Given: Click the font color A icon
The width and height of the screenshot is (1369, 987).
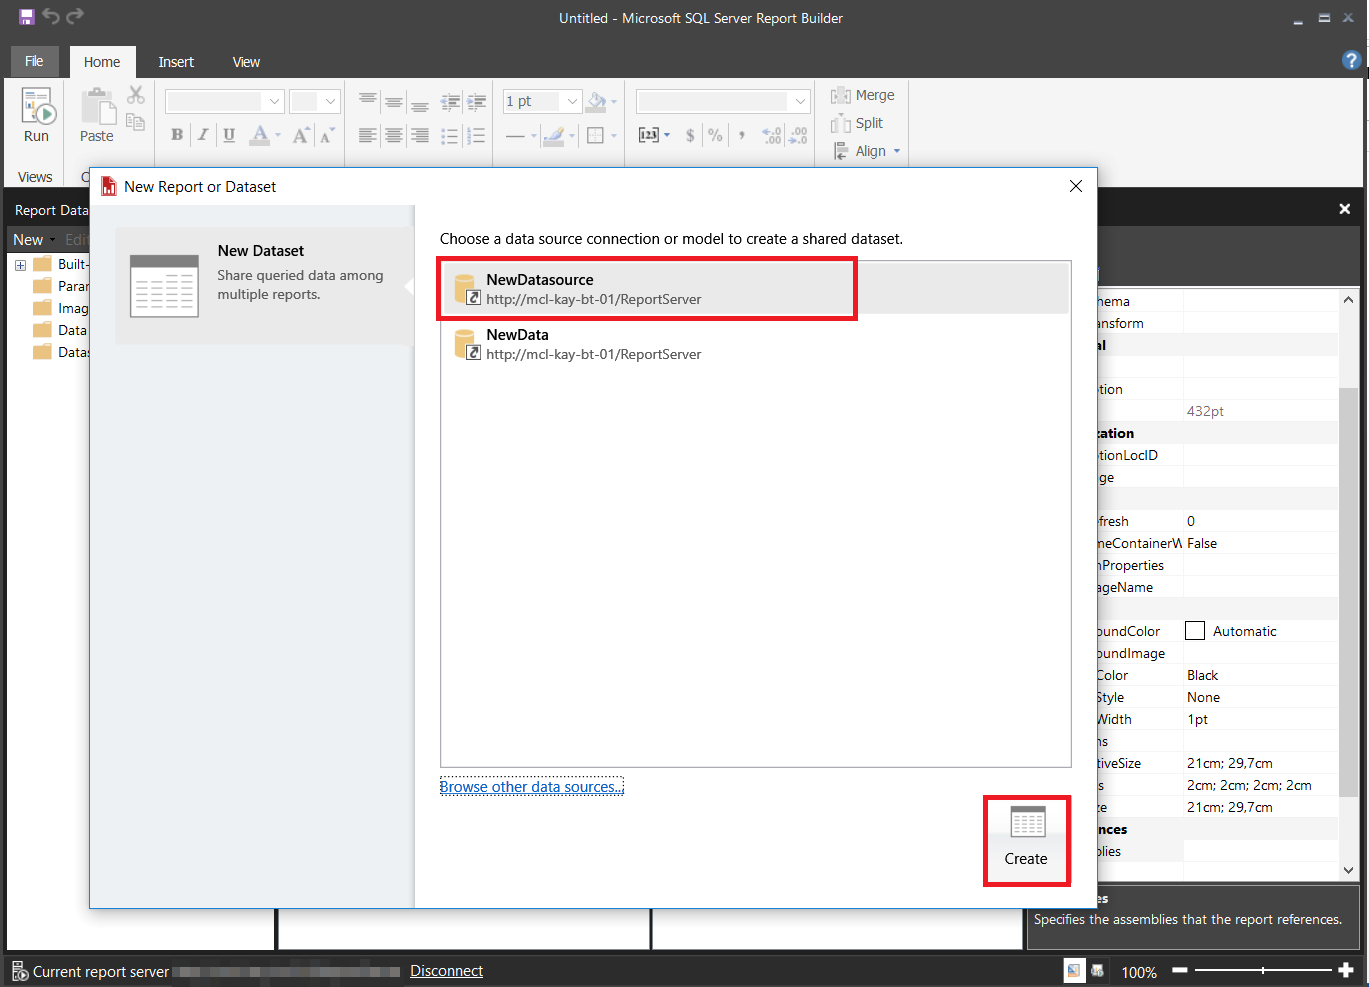Looking at the screenshot, I should [x=260, y=135].
